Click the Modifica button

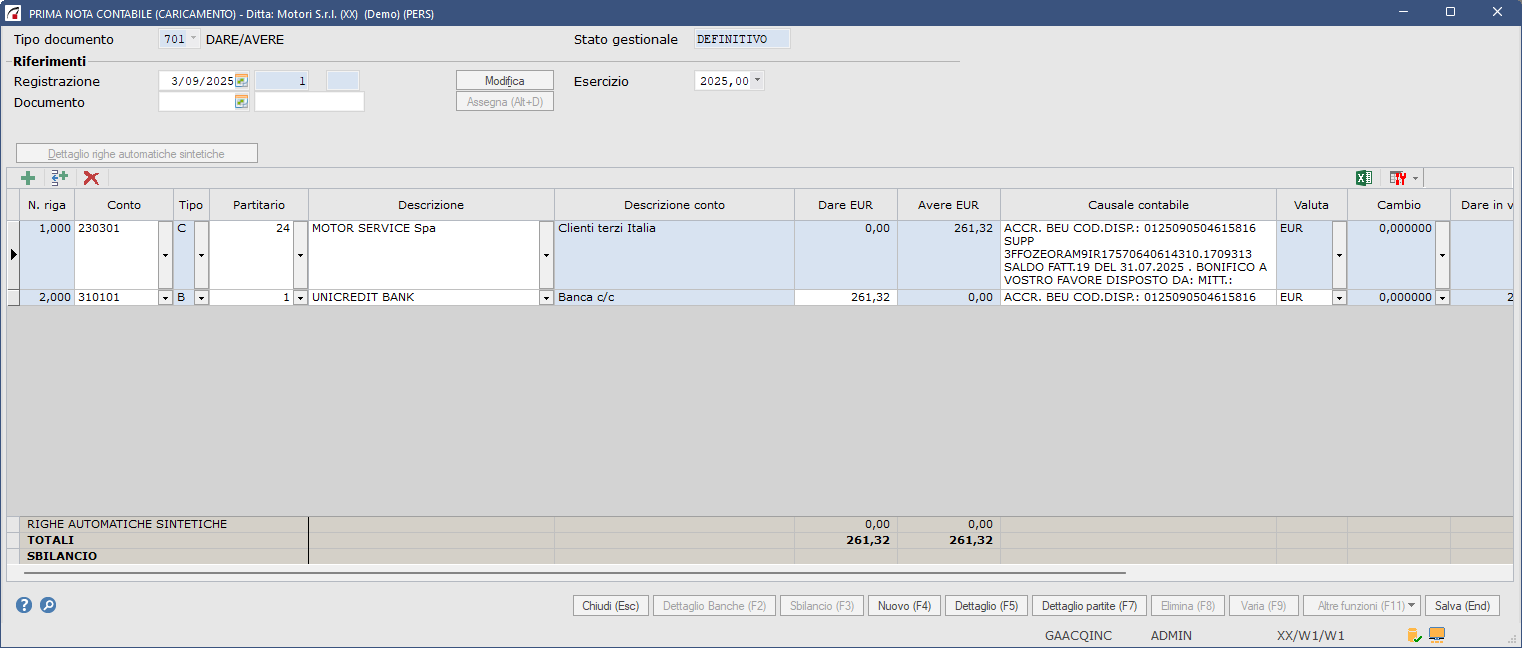pyautogui.click(x=504, y=81)
